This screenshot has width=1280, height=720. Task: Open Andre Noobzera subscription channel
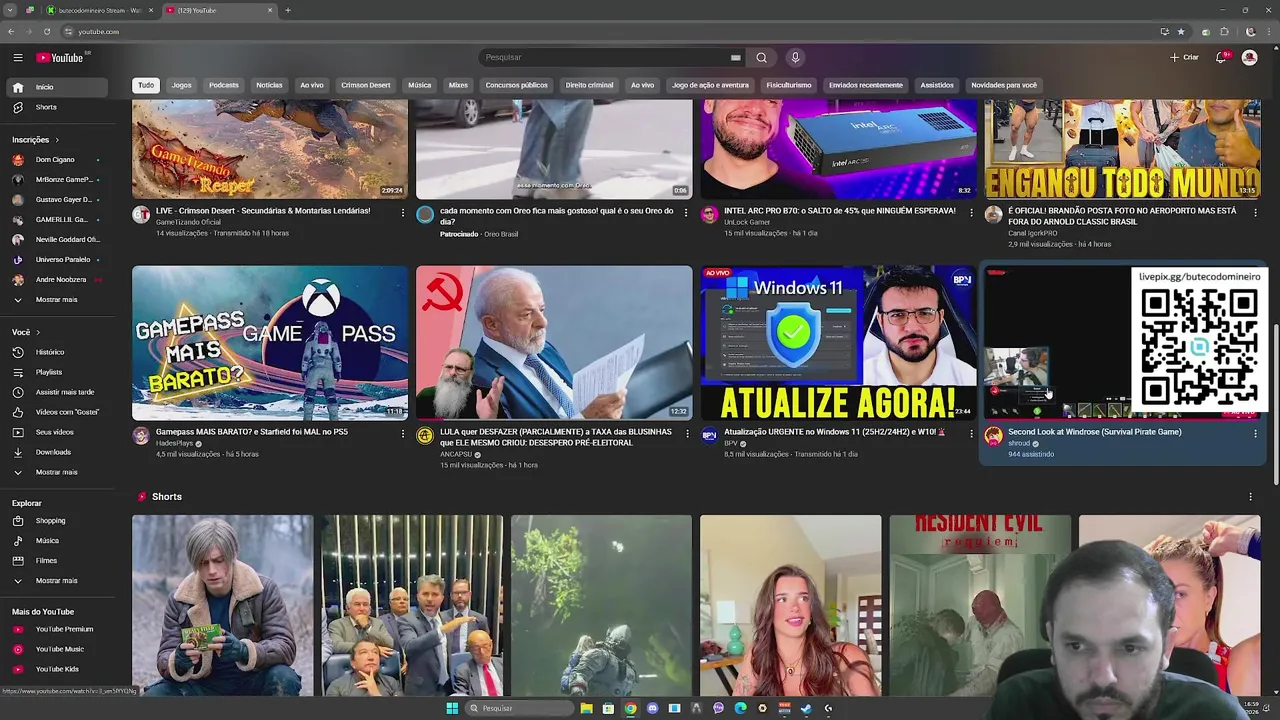(x=58, y=280)
